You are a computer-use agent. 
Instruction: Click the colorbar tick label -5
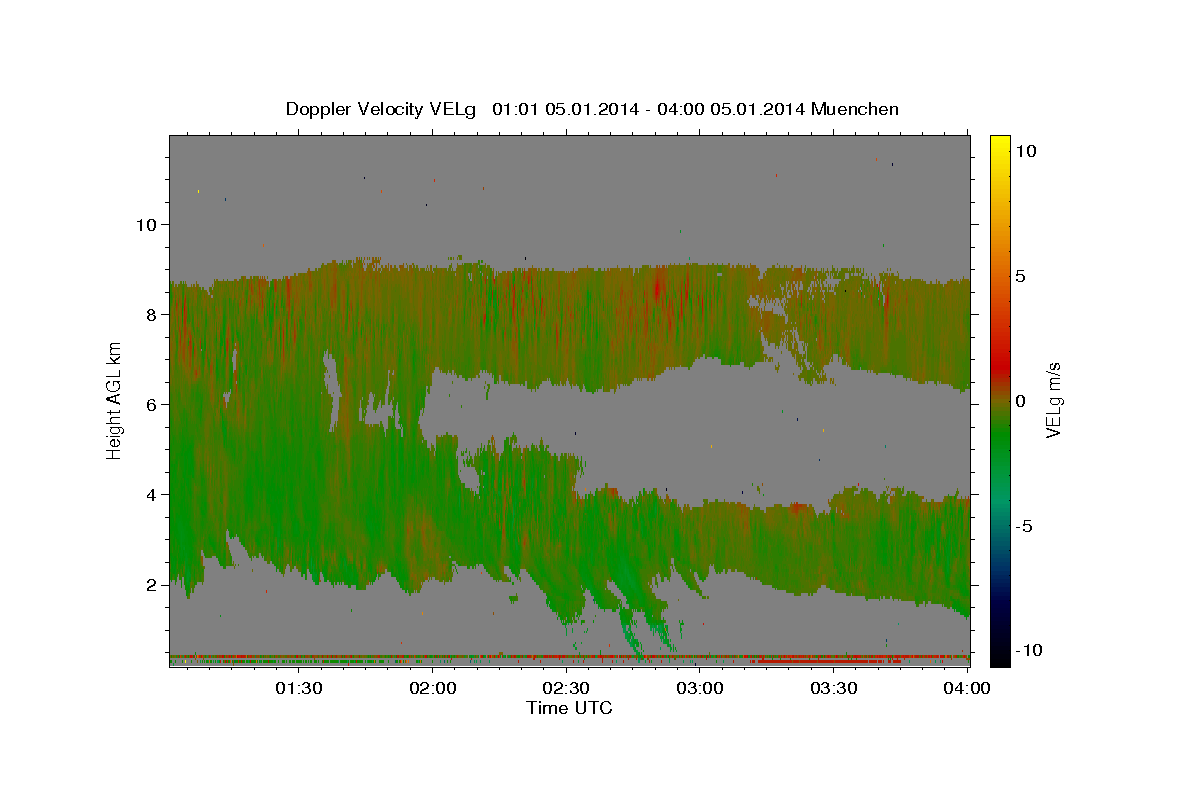(1024, 526)
